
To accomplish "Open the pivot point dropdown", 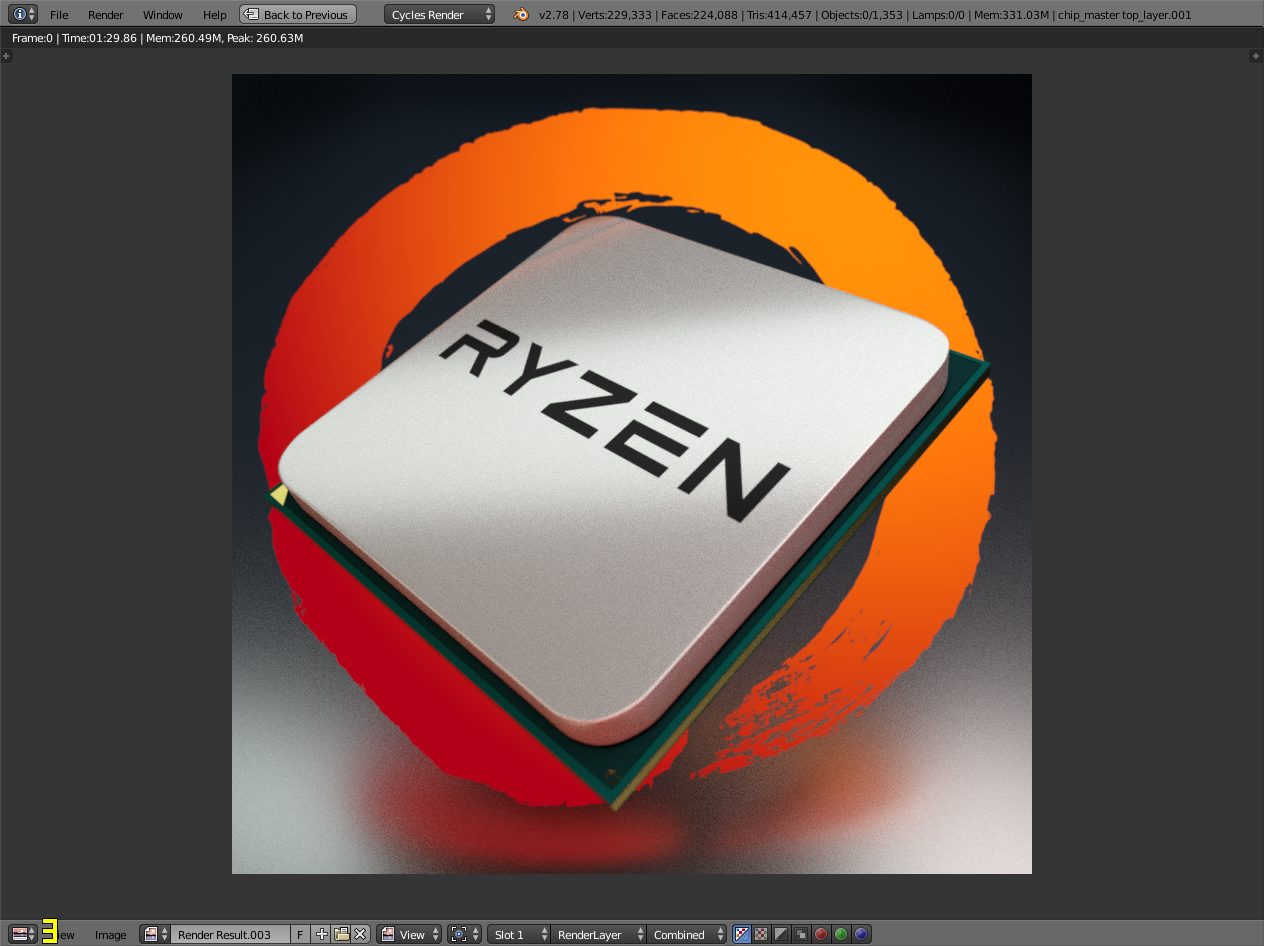I will (465, 934).
